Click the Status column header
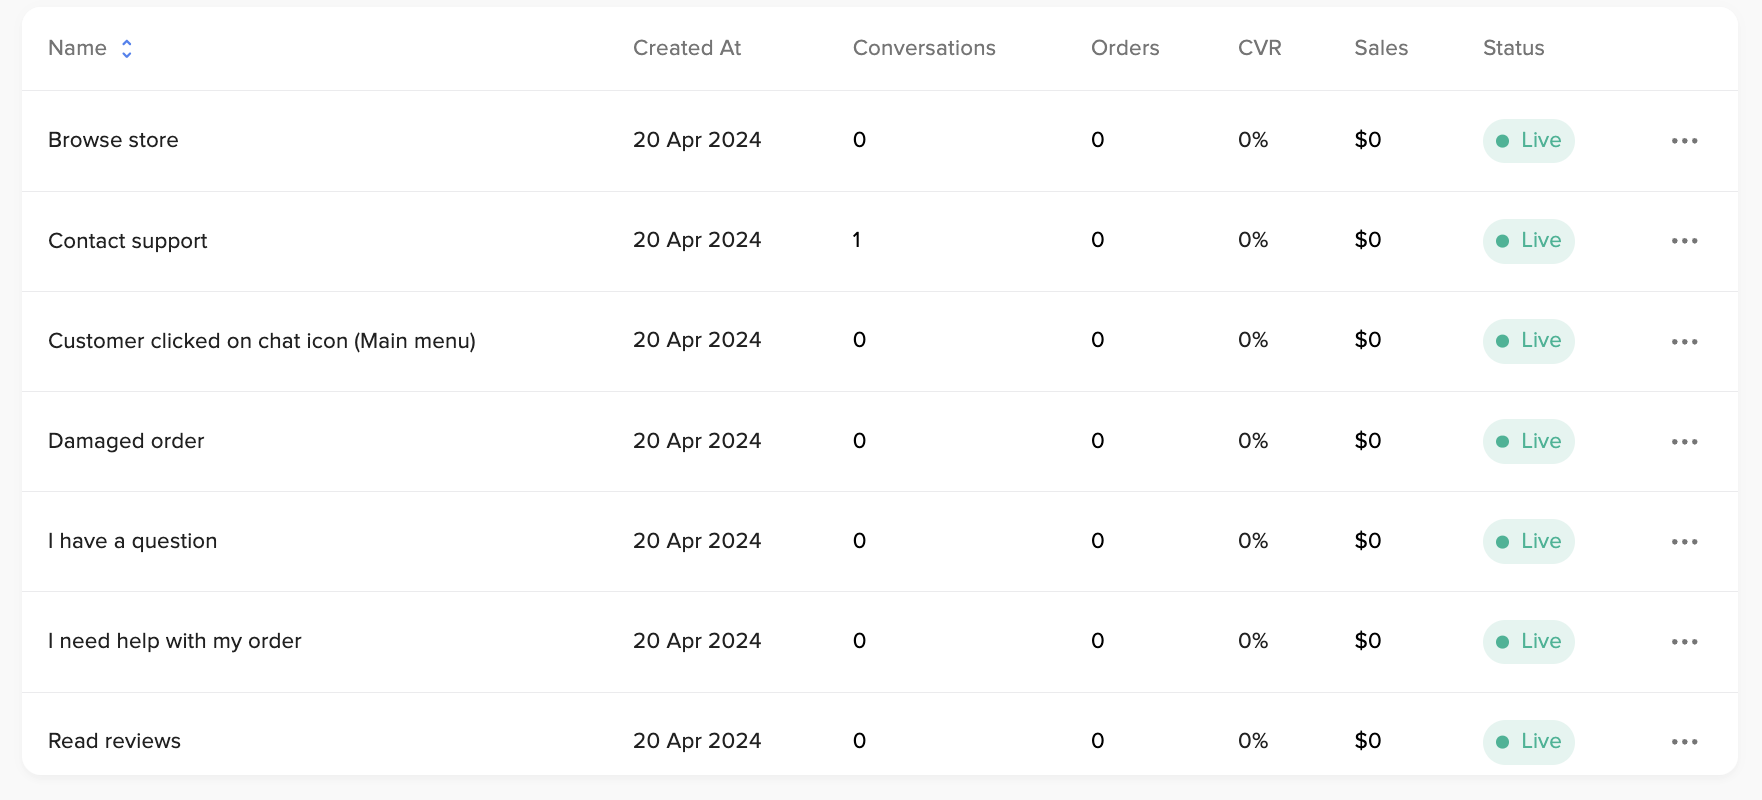Image resolution: width=1762 pixels, height=800 pixels. tap(1513, 48)
